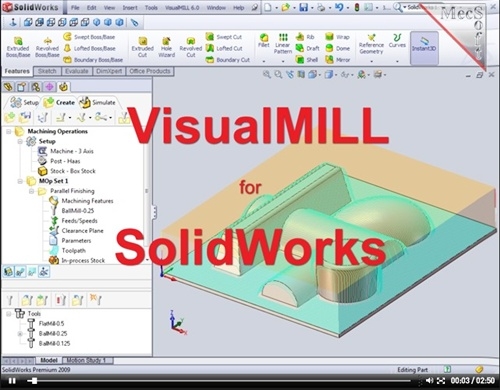This screenshot has width=500, height=390.
Task: Pause the video playback
Action: click(x=12, y=381)
